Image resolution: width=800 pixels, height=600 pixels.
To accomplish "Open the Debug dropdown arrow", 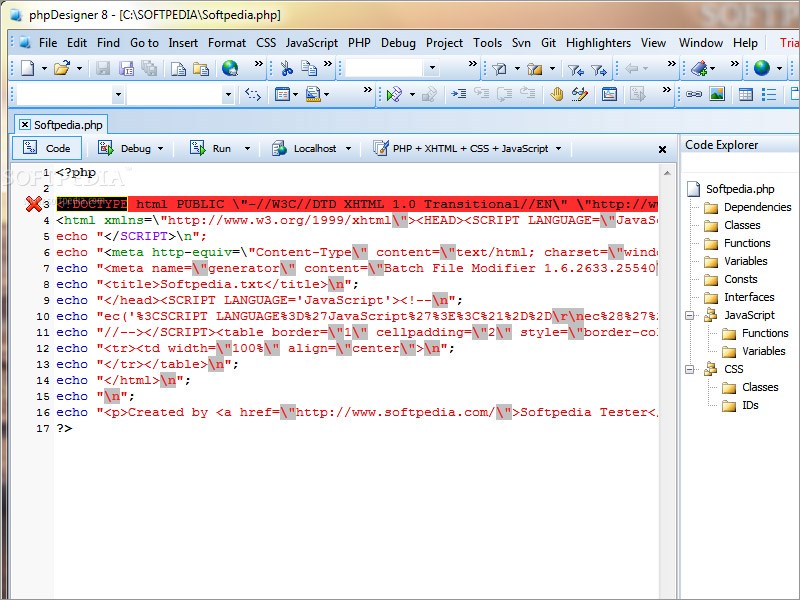I will click(159, 149).
